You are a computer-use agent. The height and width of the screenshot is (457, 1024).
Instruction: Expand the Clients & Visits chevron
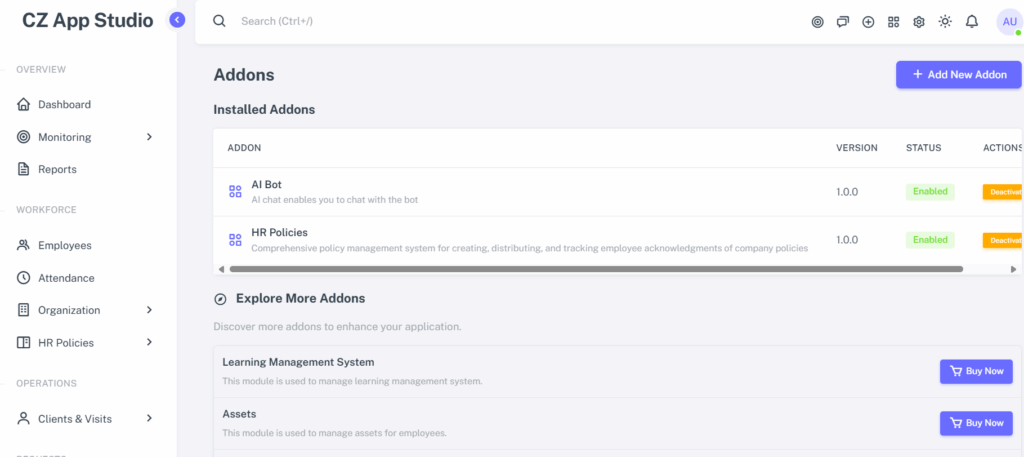(150, 418)
